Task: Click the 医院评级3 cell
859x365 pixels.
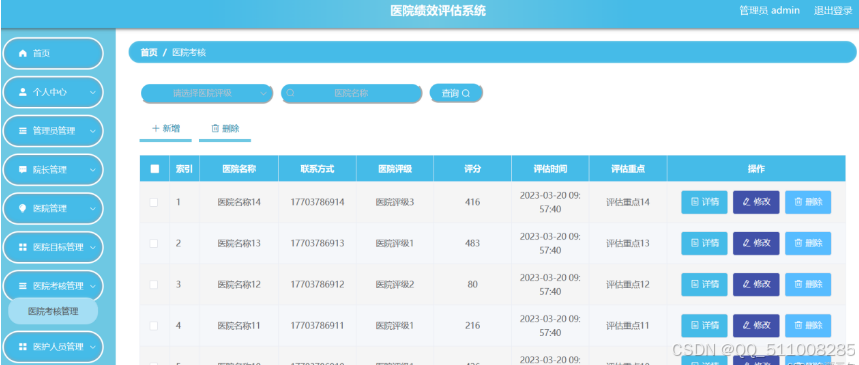Action: point(394,202)
